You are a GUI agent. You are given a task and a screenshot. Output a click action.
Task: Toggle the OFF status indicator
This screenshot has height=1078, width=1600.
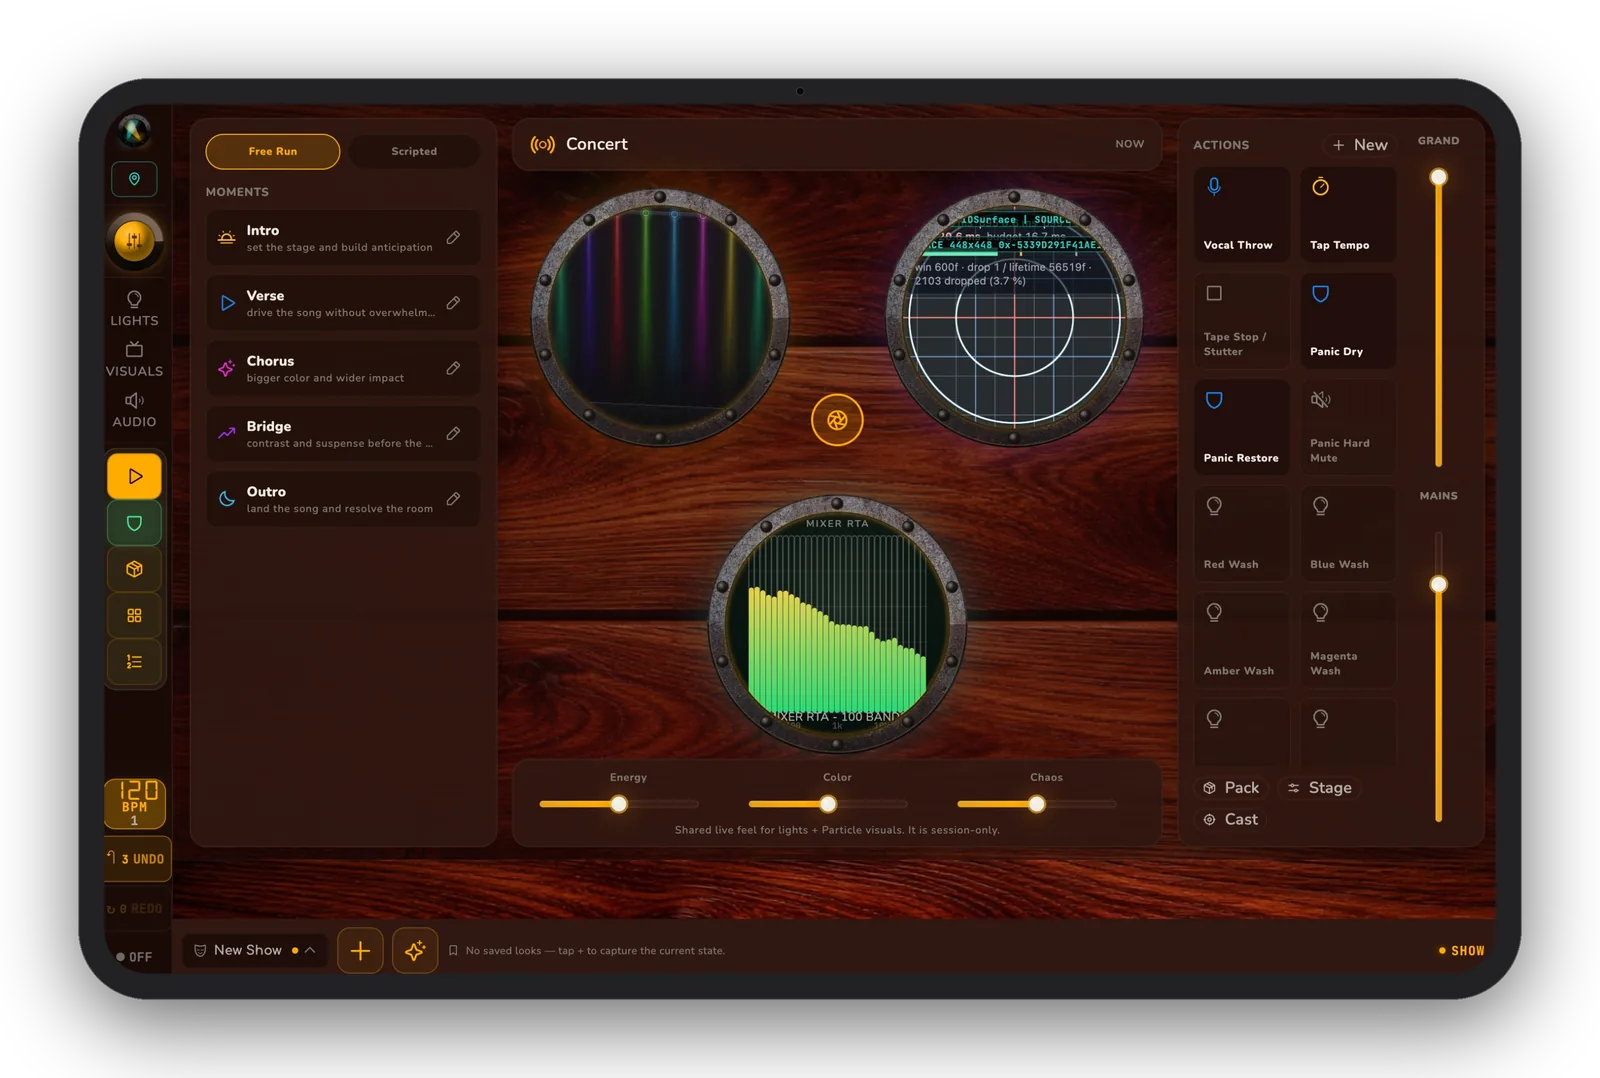coord(134,957)
